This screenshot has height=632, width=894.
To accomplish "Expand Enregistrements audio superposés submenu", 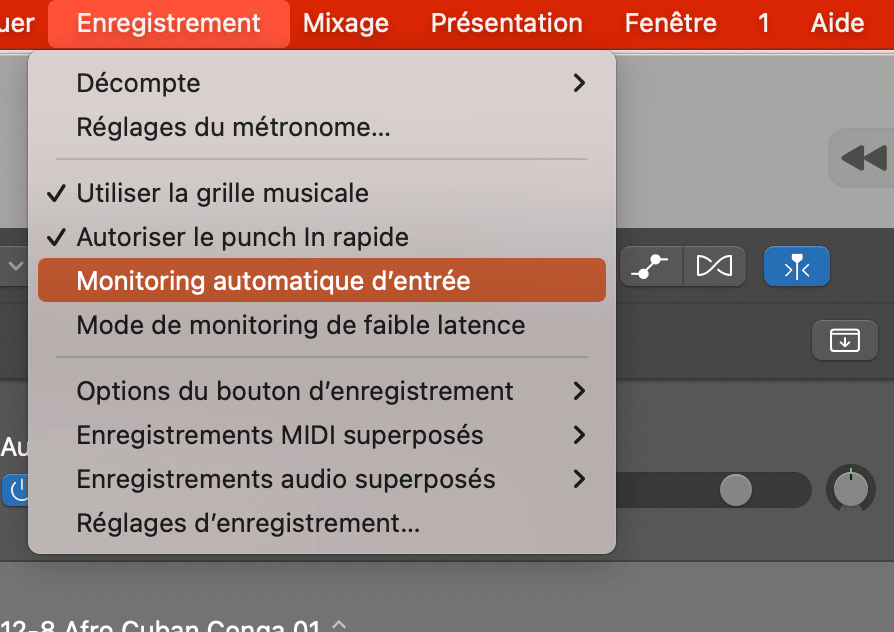I will [x=322, y=479].
